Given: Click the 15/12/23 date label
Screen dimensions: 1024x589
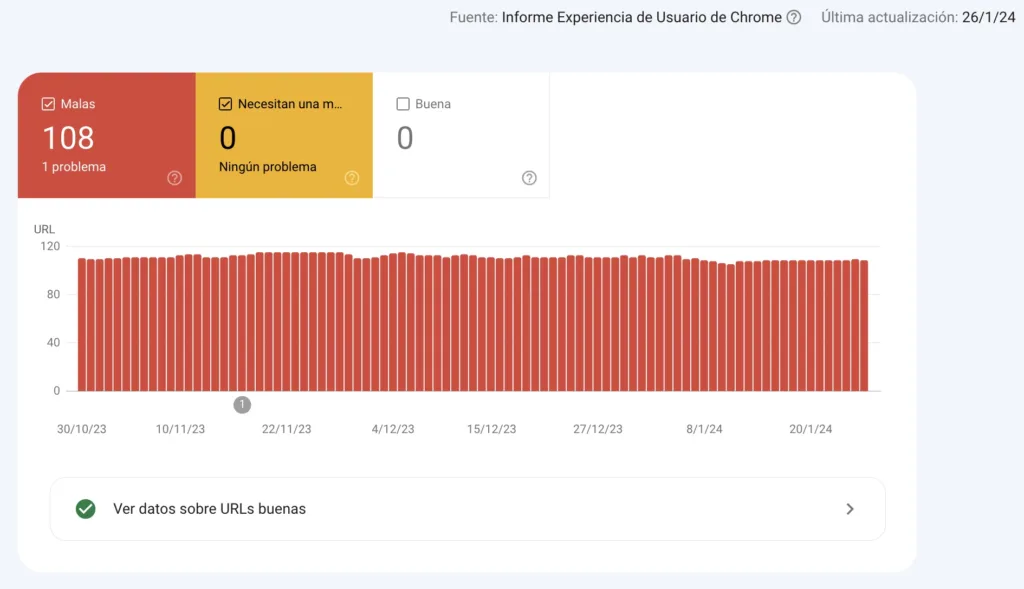Looking at the screenshot, I should pos(492,429).
